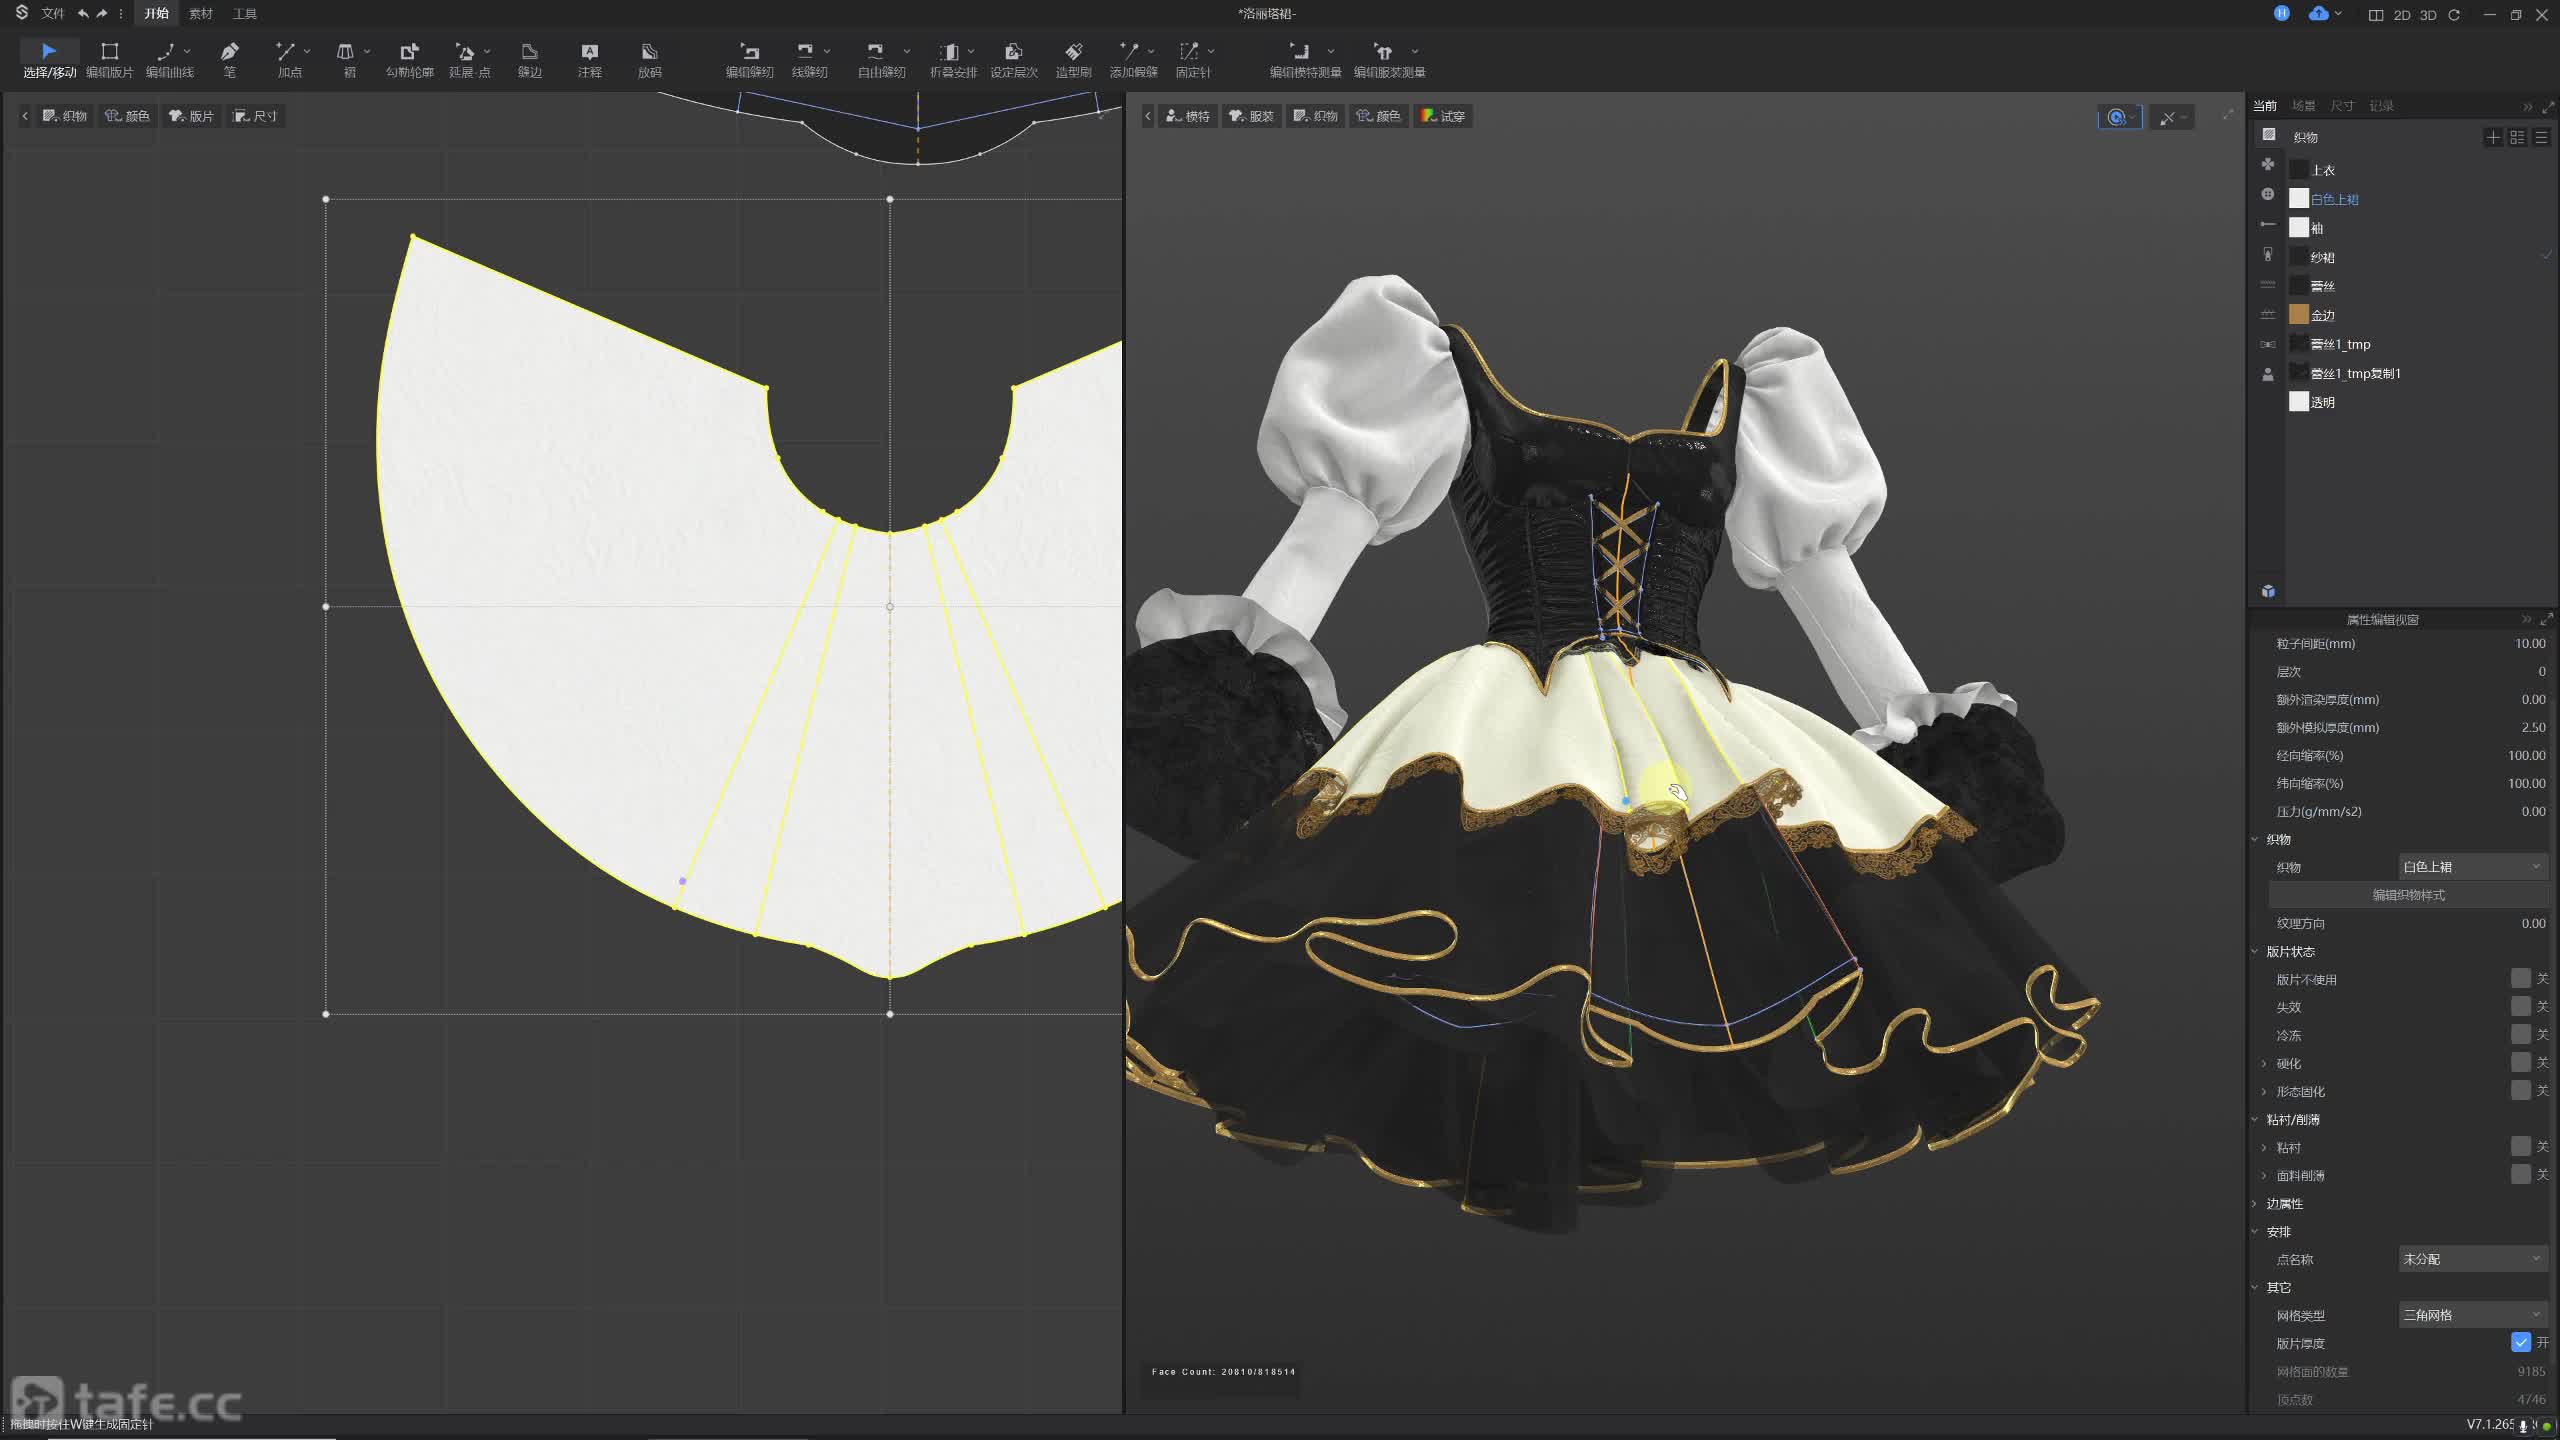2560x1440 pixels.
Task: Click the 3D window 试穿 button
Action: click(x=1443, y=116)
